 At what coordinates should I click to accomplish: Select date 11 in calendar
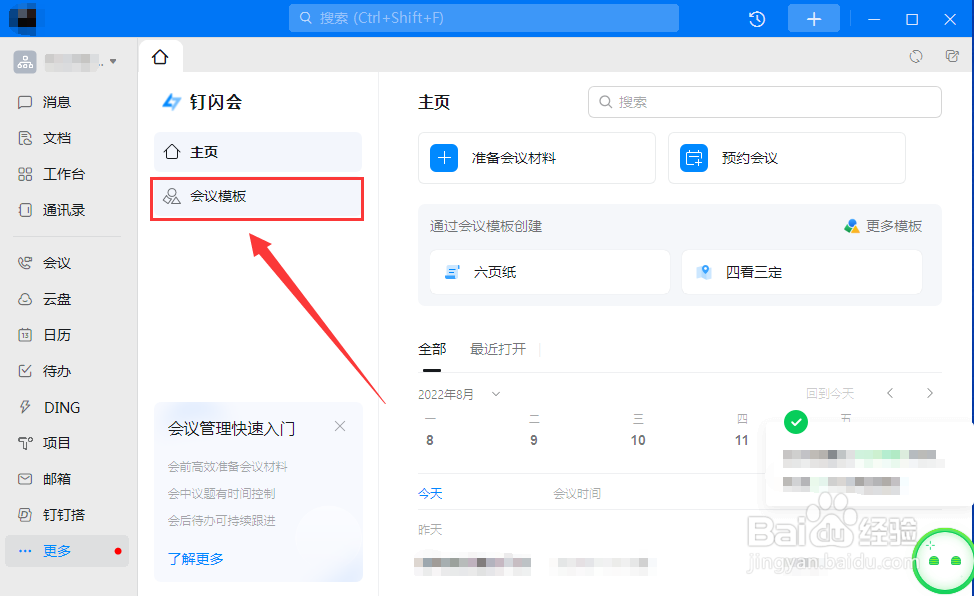[x=742, y=440]
